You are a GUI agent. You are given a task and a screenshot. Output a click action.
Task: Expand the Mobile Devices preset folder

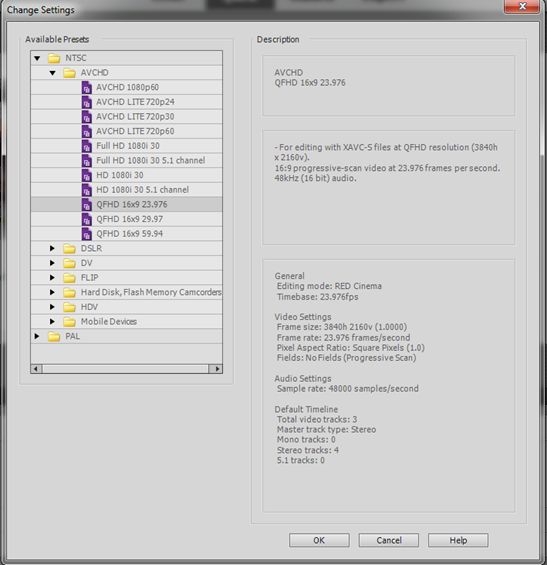click(x=52, y=322)
